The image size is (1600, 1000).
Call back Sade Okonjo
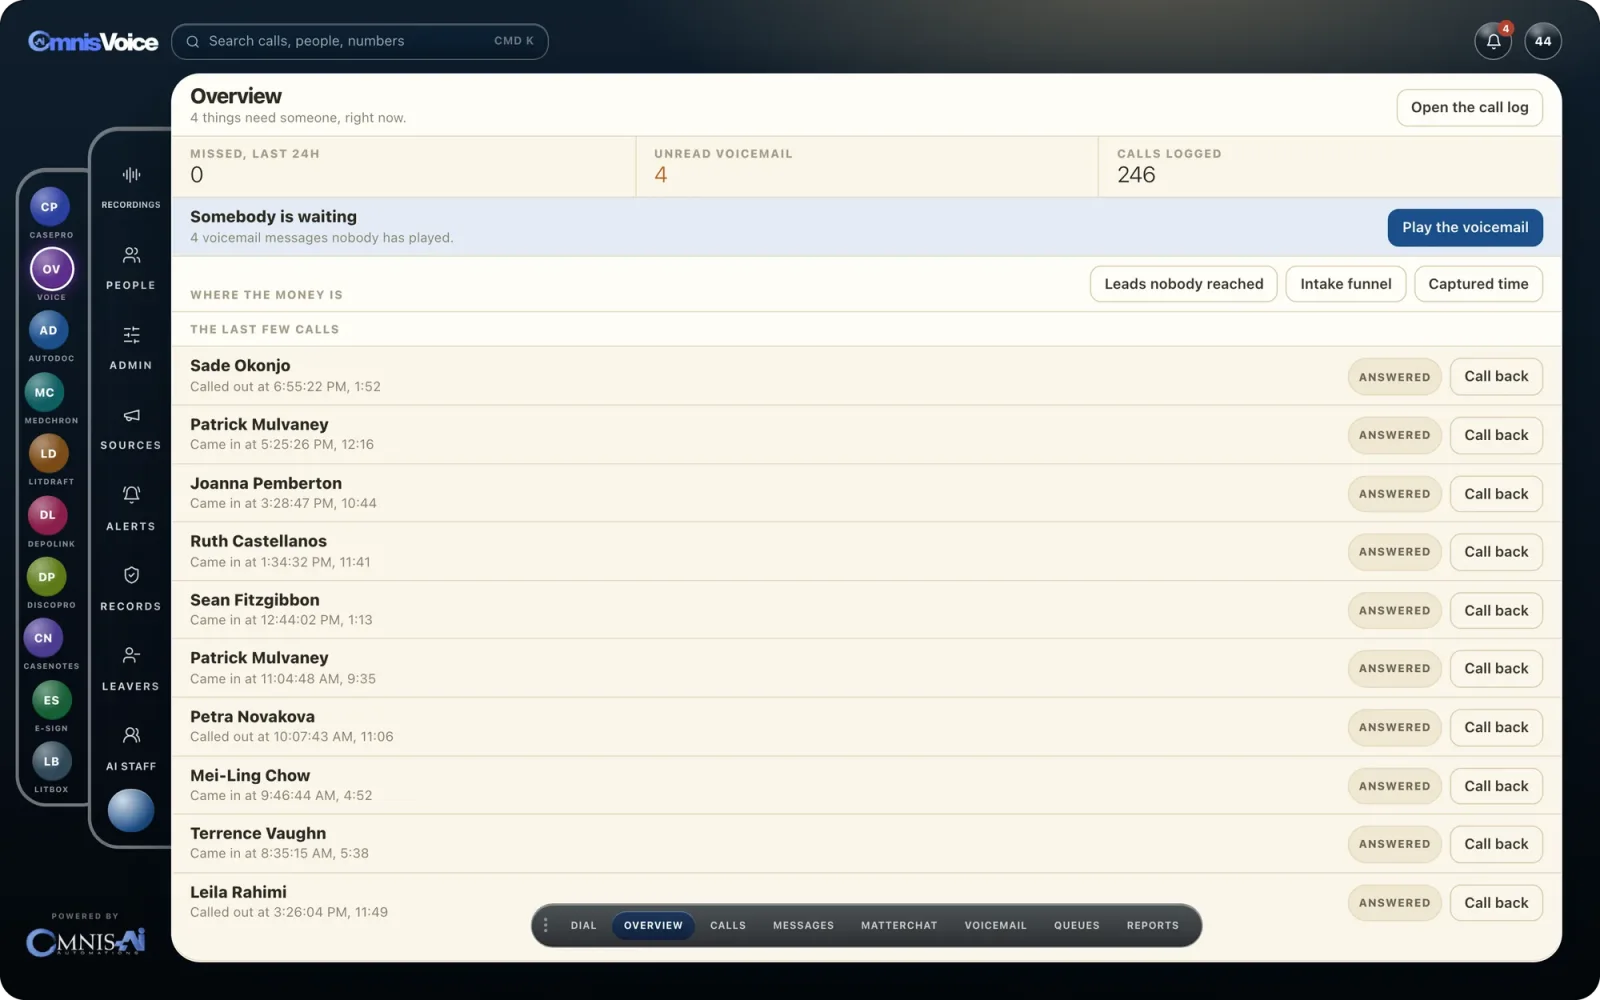tap(1496, 377)
